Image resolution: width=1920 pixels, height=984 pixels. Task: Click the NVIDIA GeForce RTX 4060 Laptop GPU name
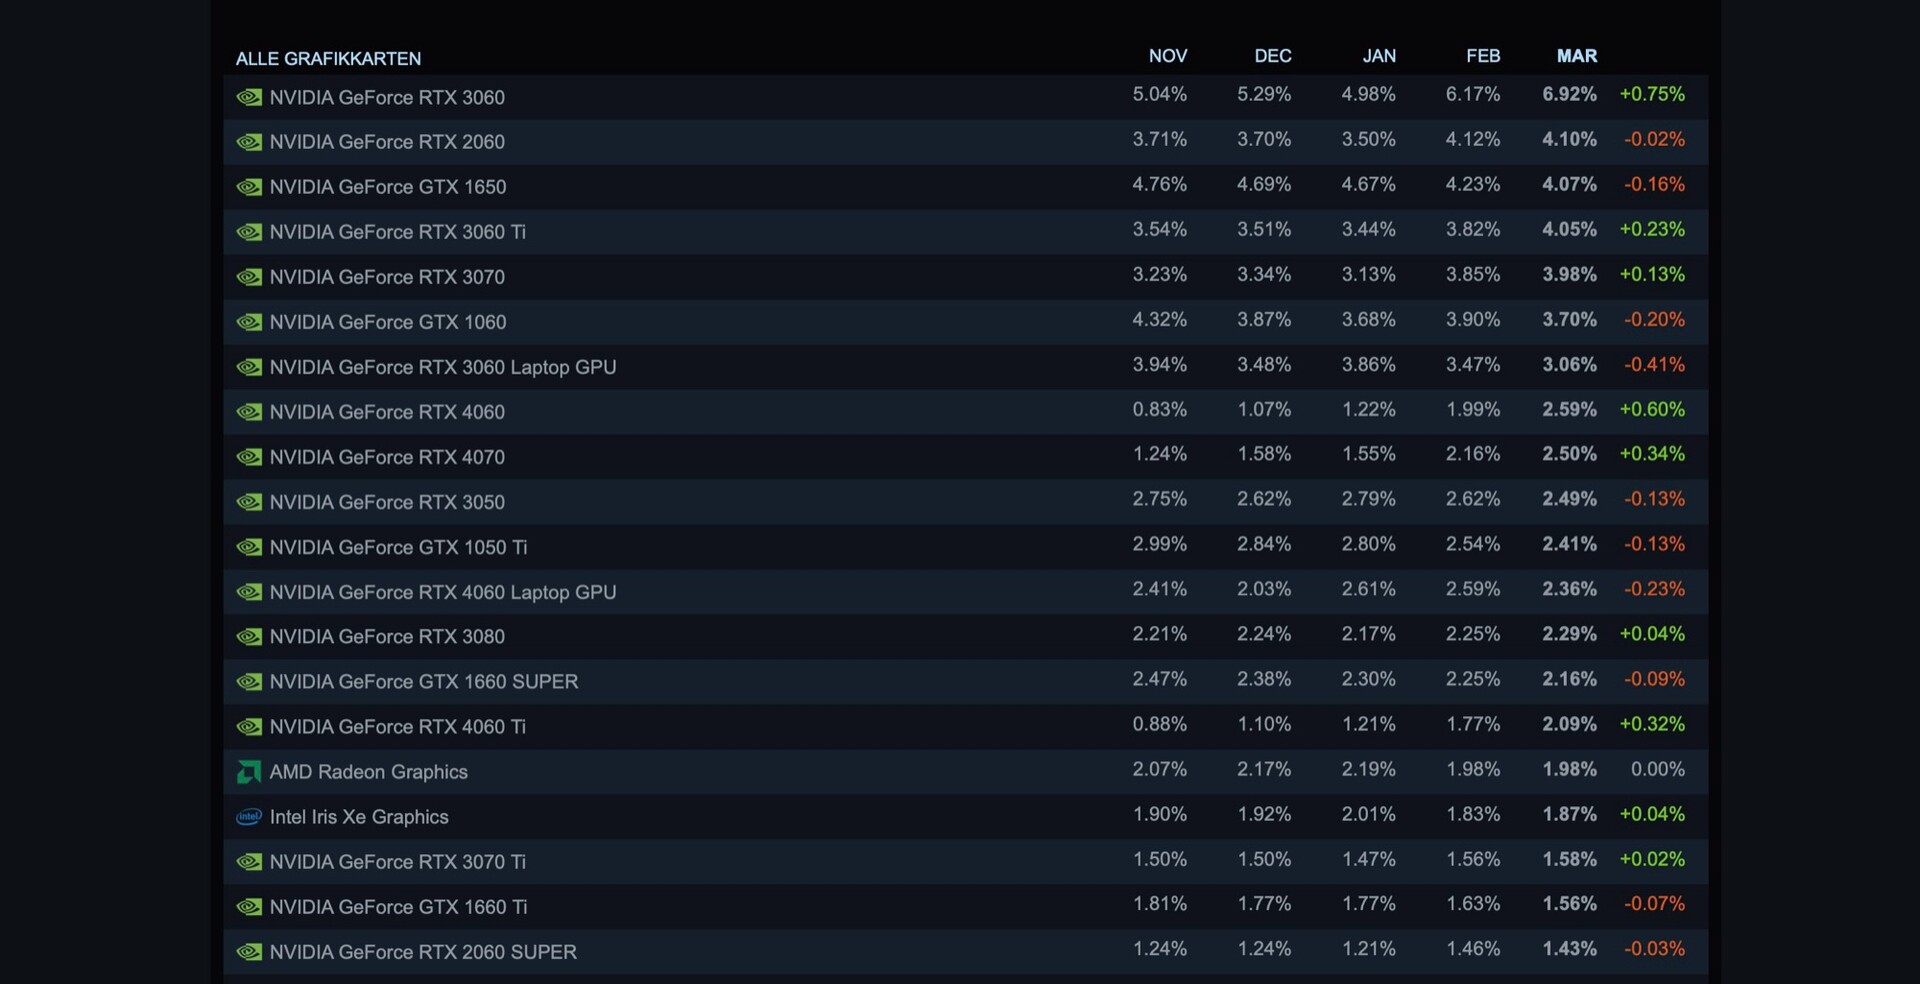click(442, 592)
